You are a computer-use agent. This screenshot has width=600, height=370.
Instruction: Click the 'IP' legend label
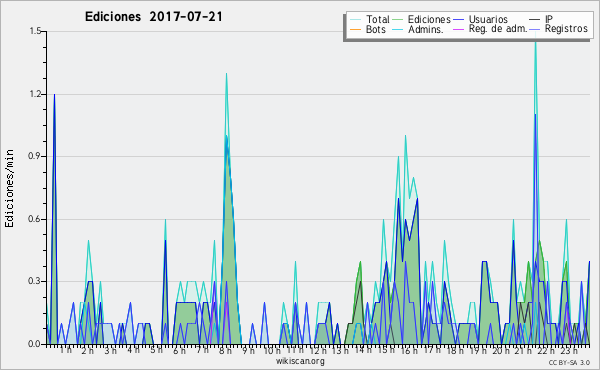[x=549, y=19]
